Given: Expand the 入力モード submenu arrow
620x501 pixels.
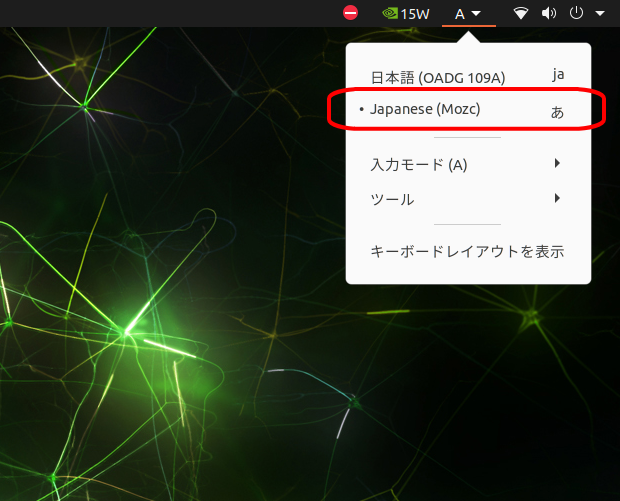Looking at the screenshot, I should coord(557,163).
